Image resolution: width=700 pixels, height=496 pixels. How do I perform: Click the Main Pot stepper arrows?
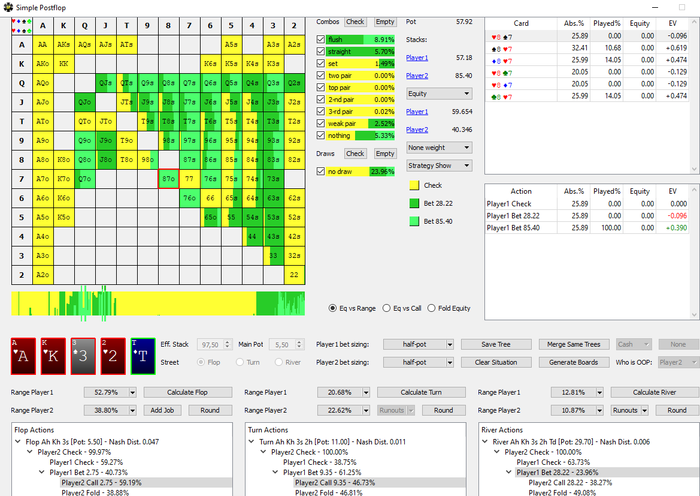pos(300,344)
